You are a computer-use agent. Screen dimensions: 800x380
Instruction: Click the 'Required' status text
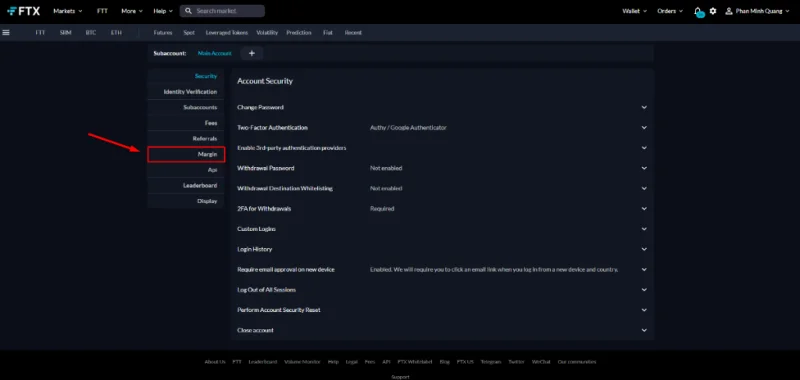click(x=382, y=209)
